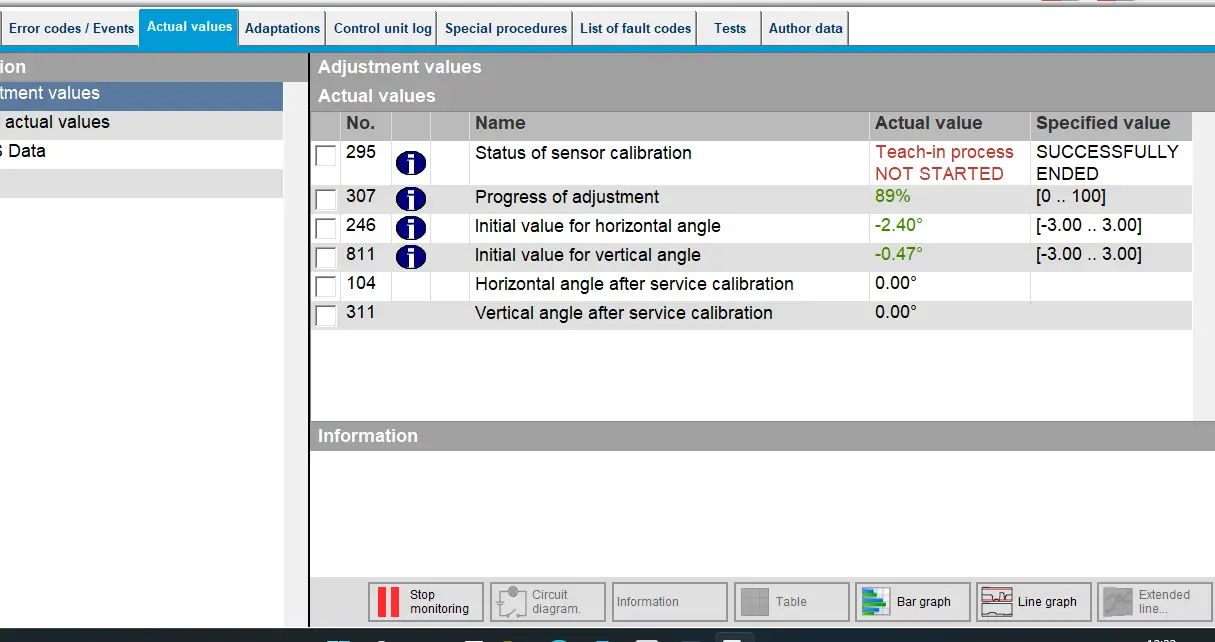Open the Adaptations tab

[x=282, y=28]
